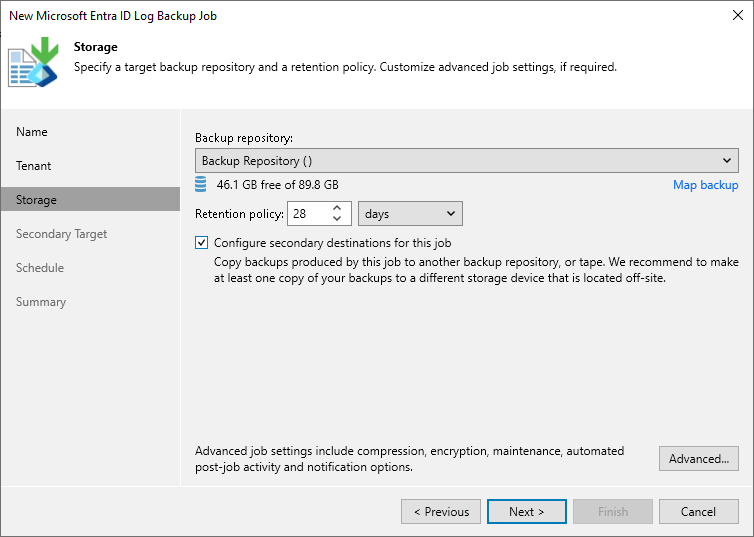This screenshot has height=537, width=754.
Task: Click the repository storage disk icon
Action: (x=201, y=184)
